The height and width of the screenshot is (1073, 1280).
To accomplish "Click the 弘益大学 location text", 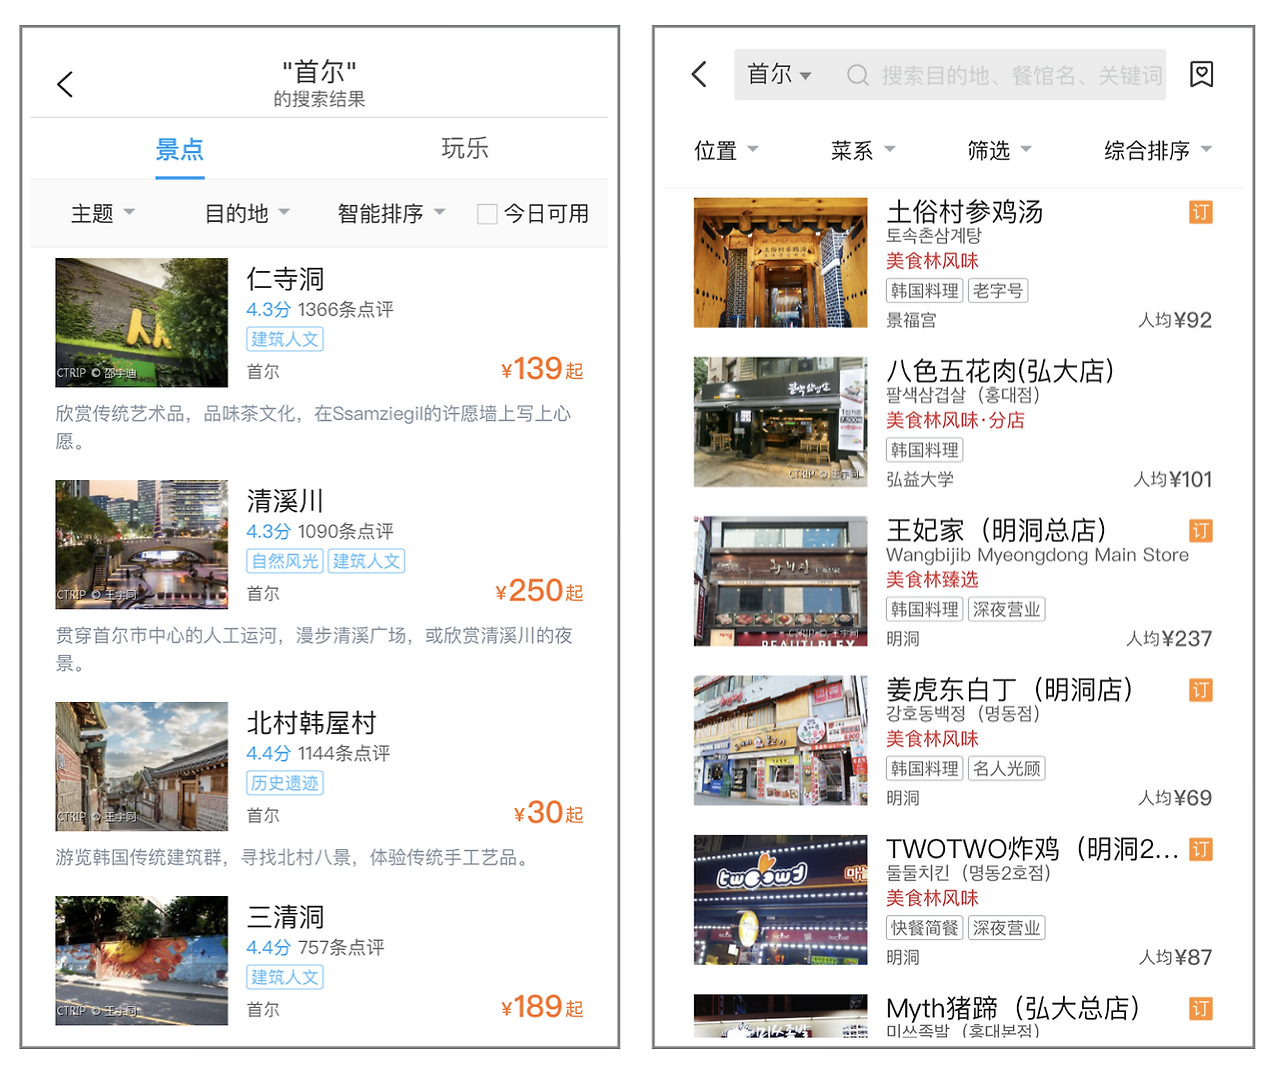I will (920, 480).
